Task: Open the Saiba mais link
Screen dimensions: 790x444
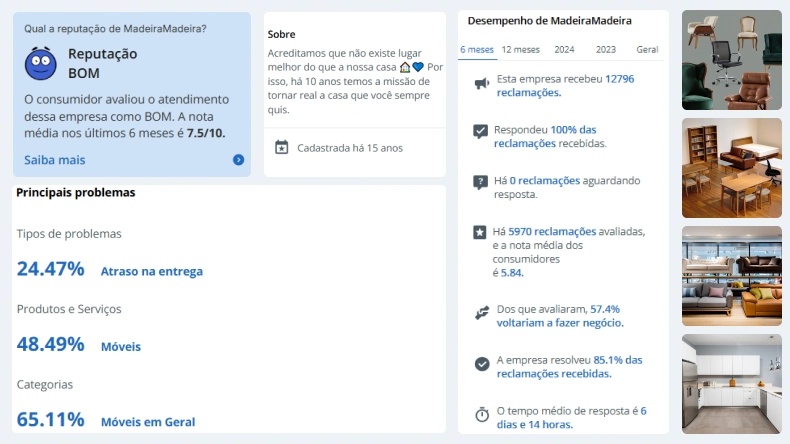Action: point(55,160)
